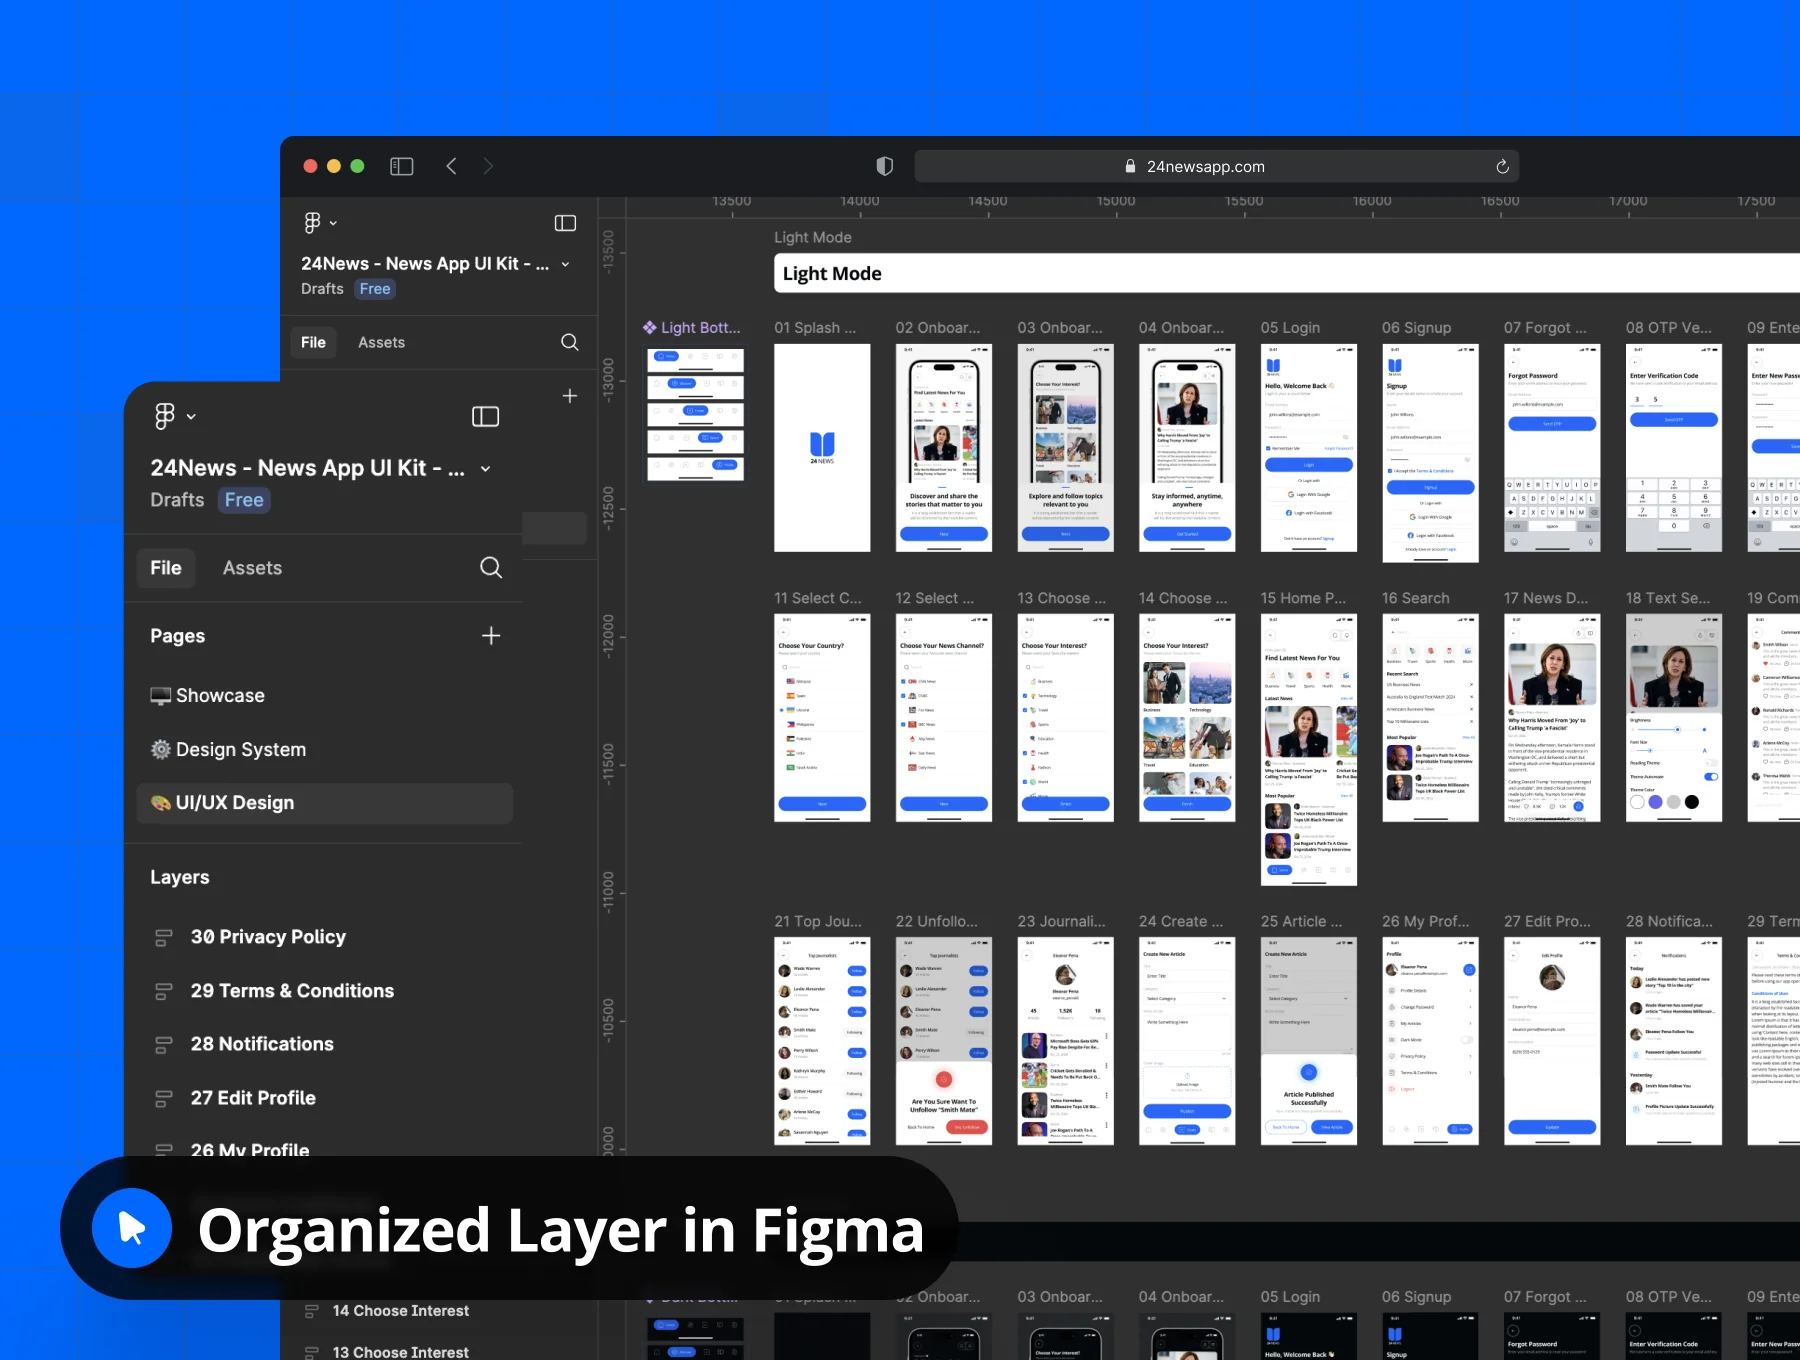Open Figma logo menu in browser window
This screenshot has height=1360, width=1800.
(312, 223)
